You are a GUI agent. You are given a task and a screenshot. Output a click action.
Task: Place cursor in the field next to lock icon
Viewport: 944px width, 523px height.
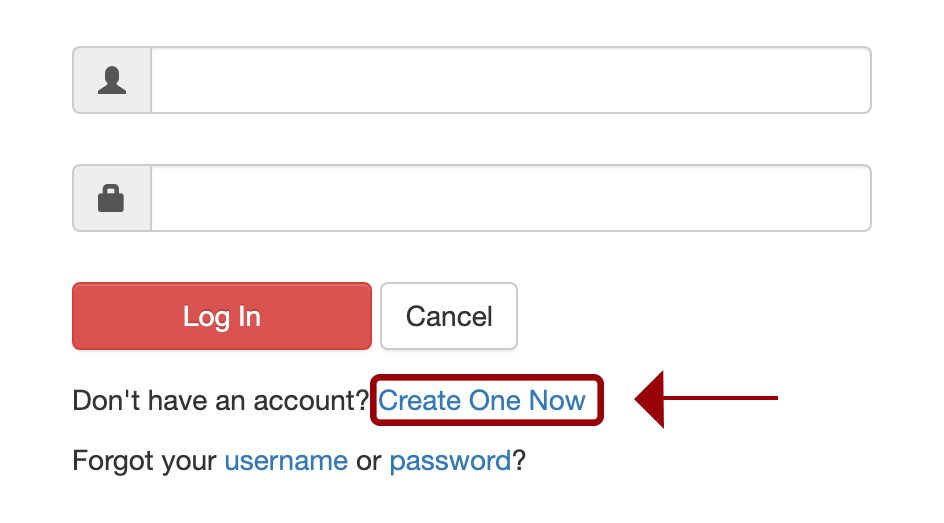pyautogui.click(x=511, y=198)
